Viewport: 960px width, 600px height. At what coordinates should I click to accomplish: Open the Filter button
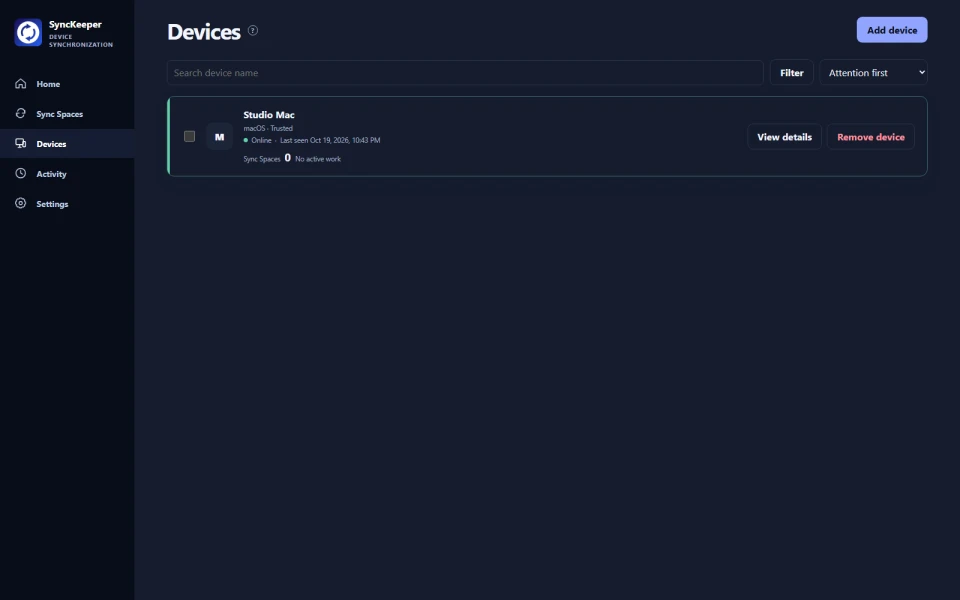pyautogui.click(x=792, y=72)
